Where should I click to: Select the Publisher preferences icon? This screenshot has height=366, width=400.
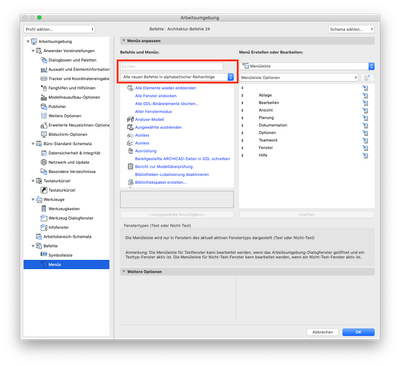pyautogui.click(x=44, y=106)
